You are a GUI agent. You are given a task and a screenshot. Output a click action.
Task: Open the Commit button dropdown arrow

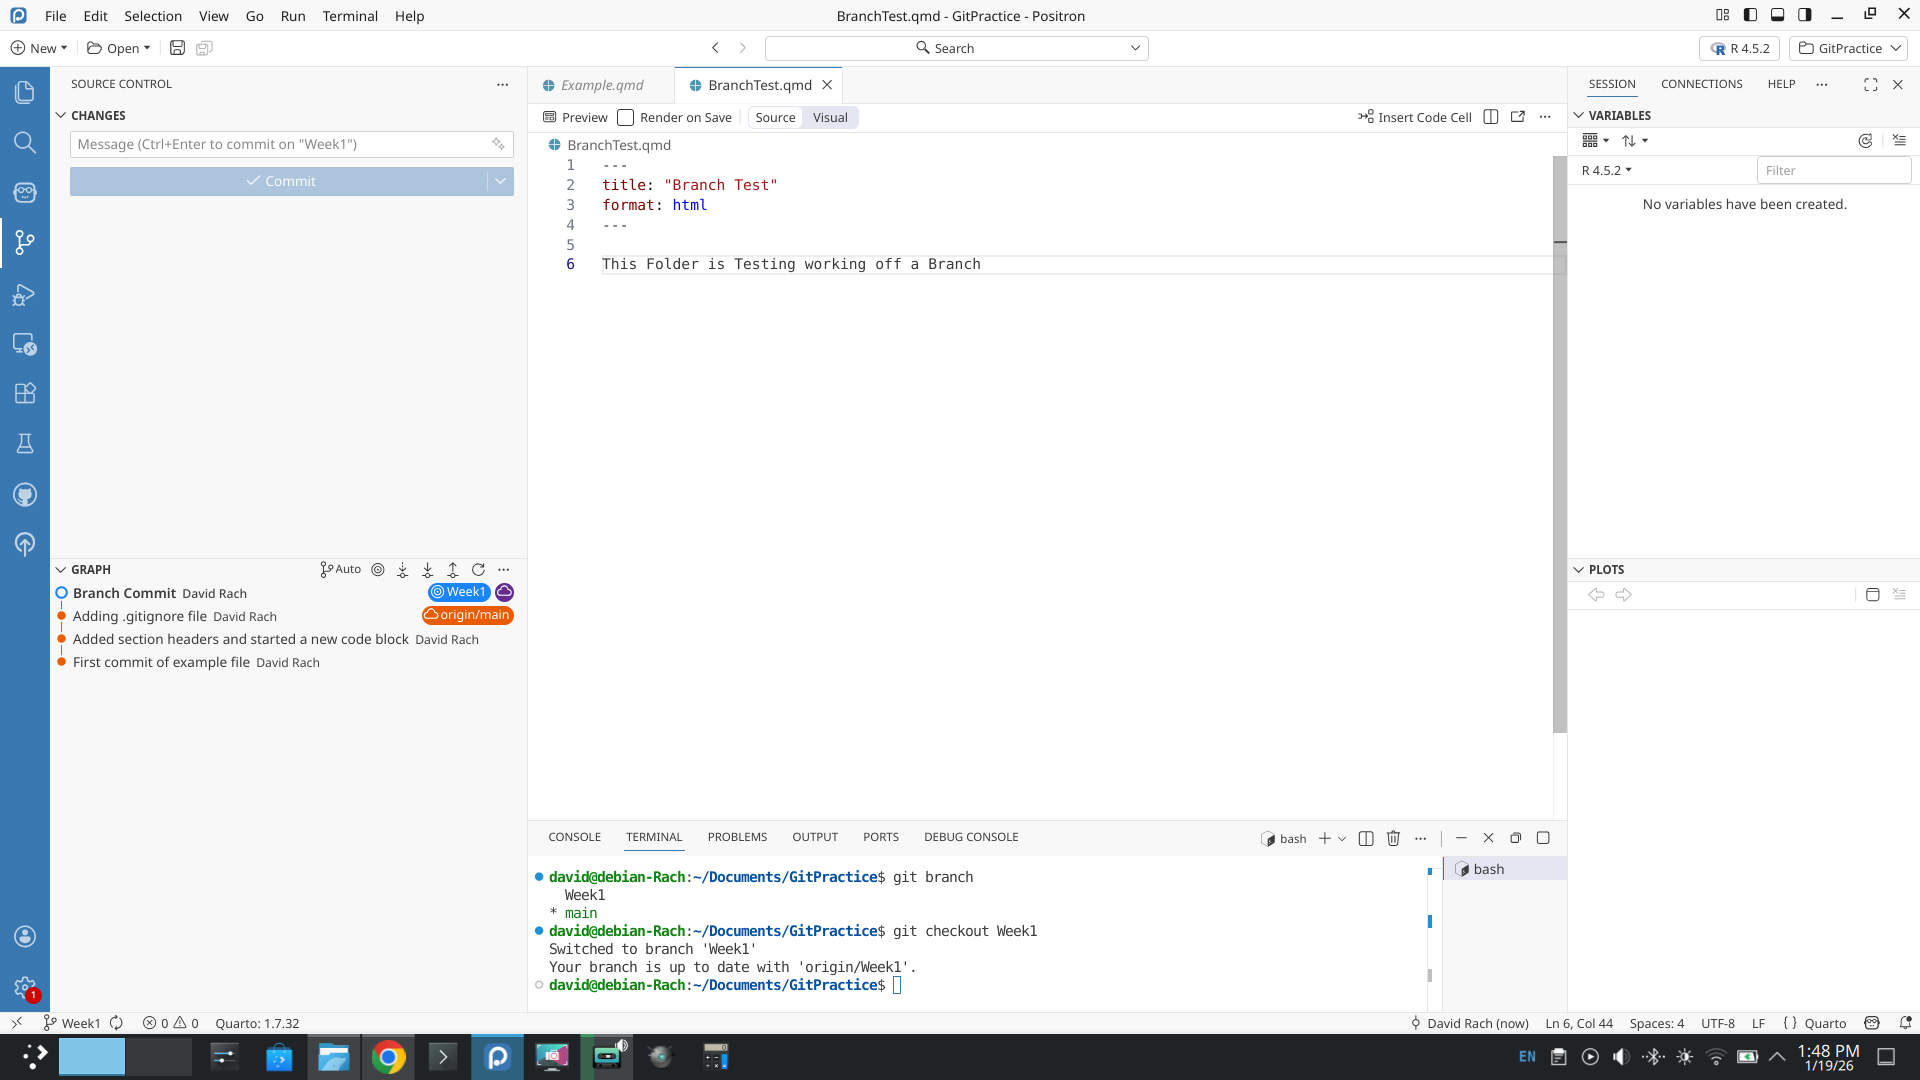tap(500, 181)
